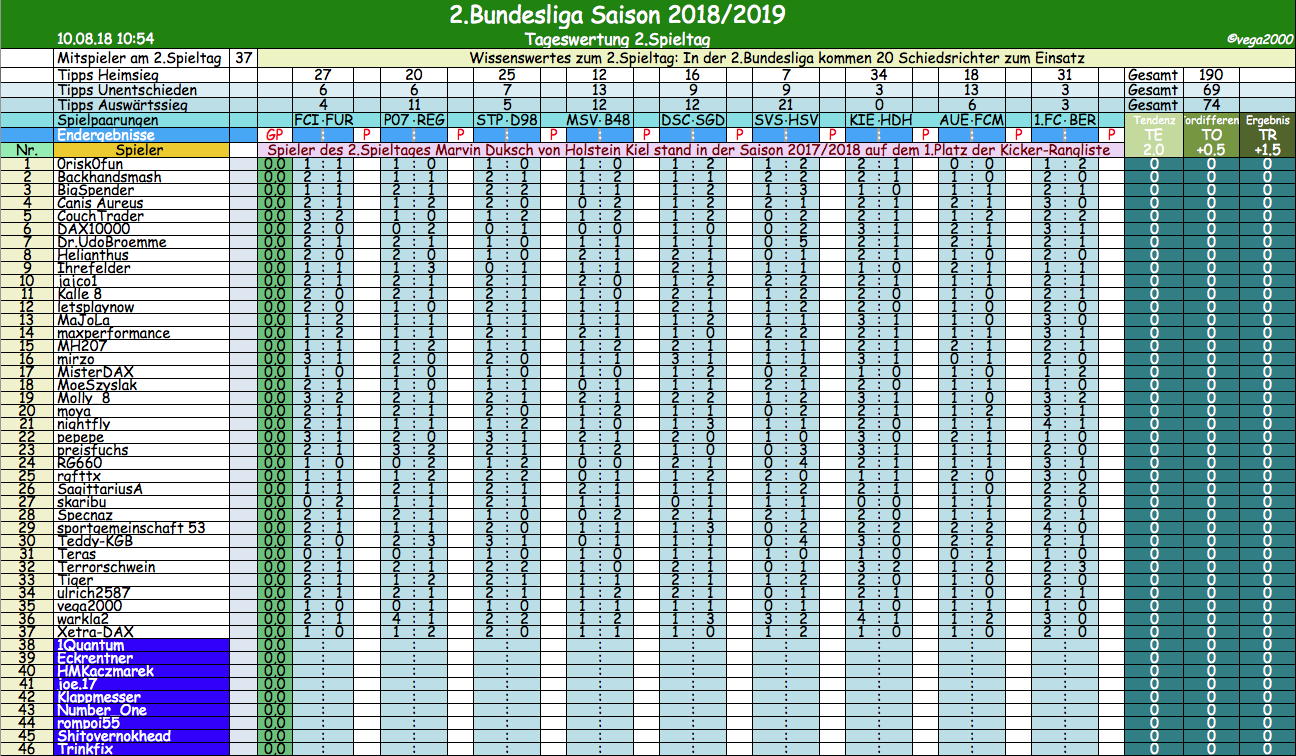Select blue player cell 'Shitovernokhead'
Viewport: 1296px width, 756px height.
(141, 736)
